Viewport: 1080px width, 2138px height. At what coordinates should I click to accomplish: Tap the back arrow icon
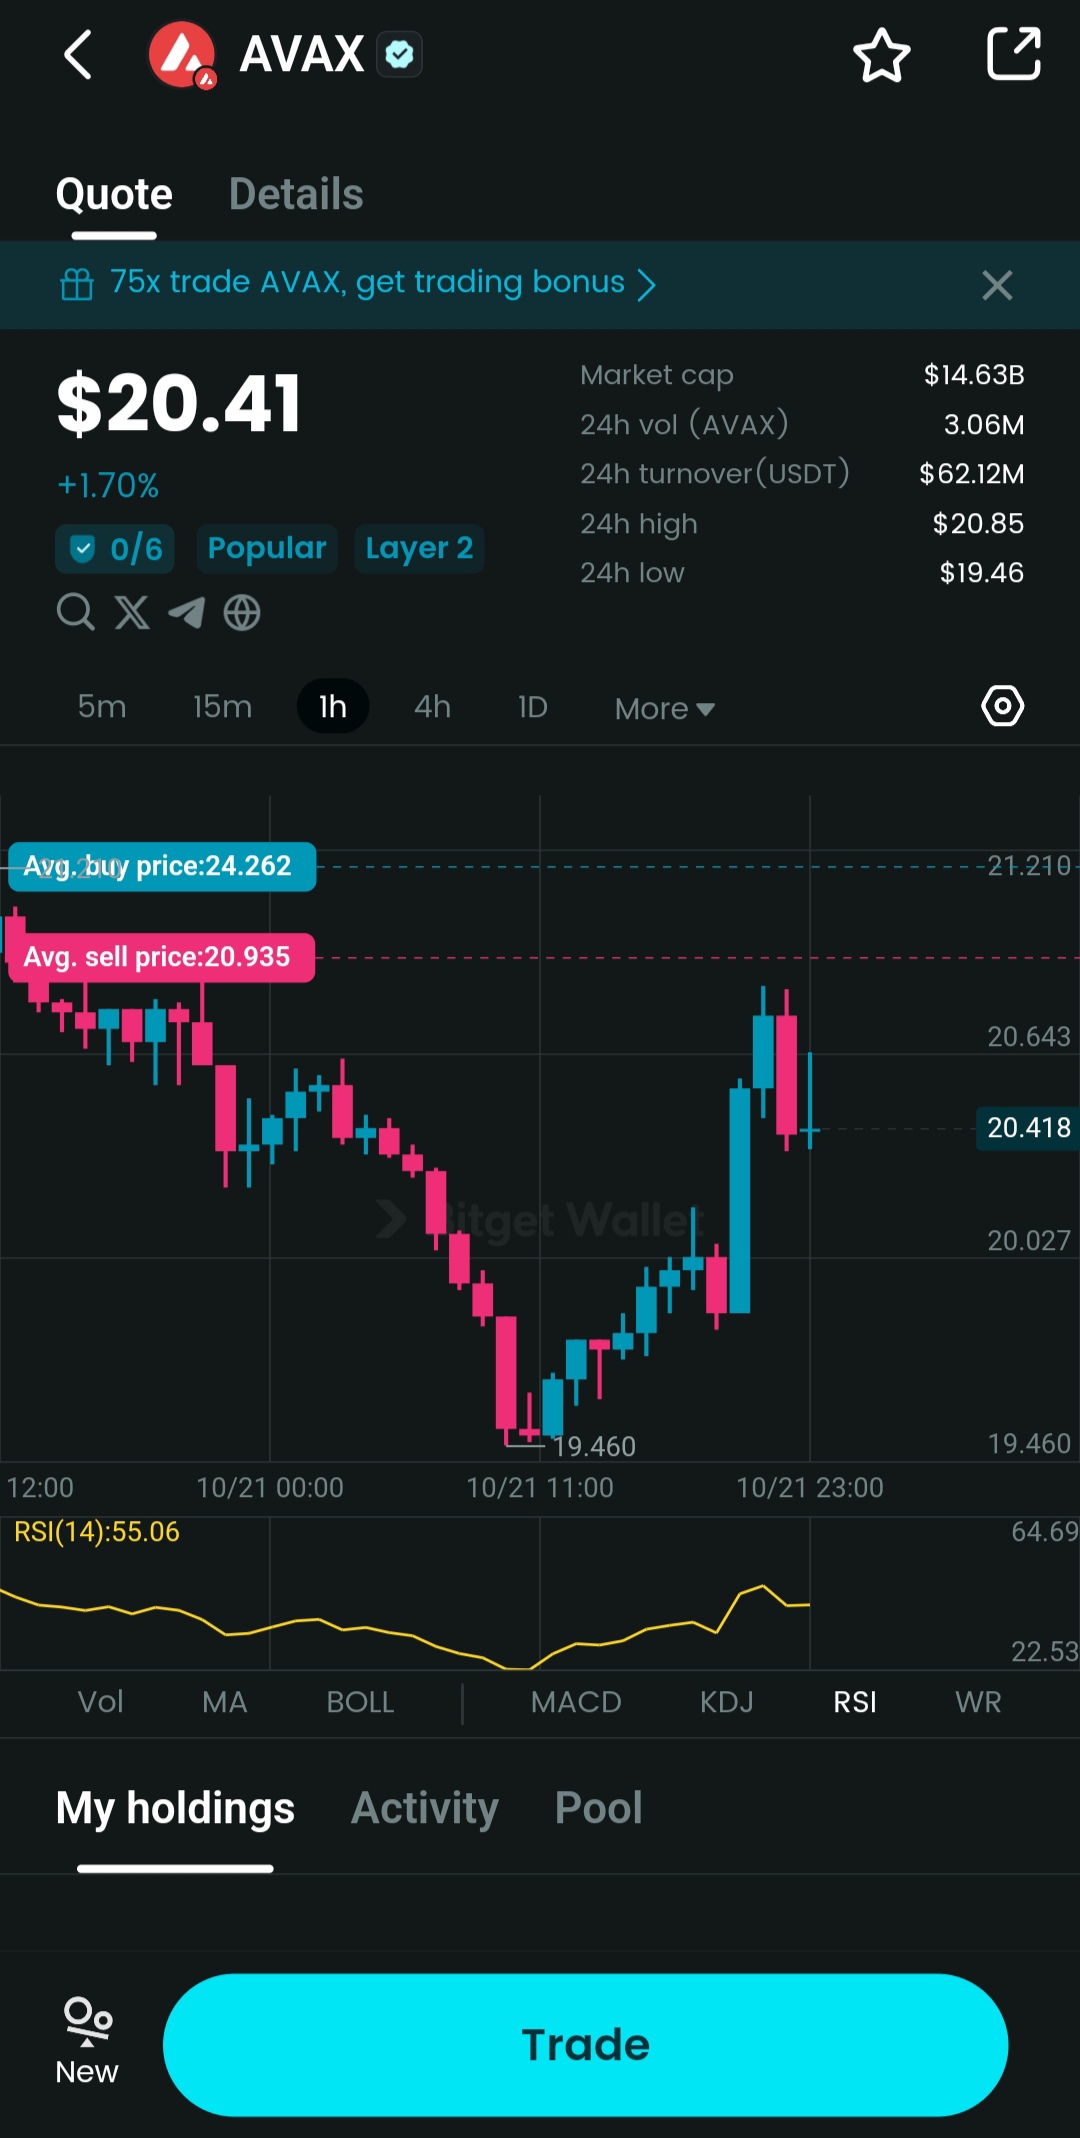tap(78, 54)
